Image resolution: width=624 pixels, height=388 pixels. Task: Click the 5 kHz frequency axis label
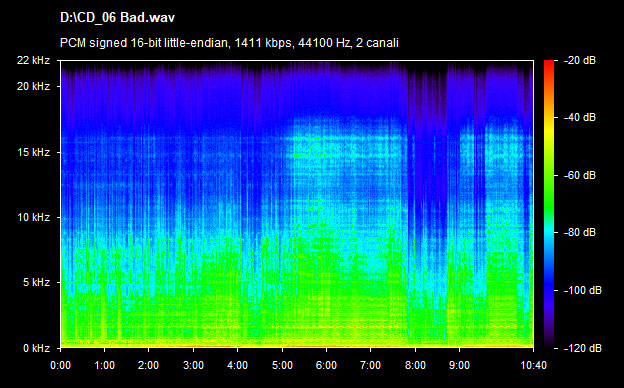click(x=36, y=283)
